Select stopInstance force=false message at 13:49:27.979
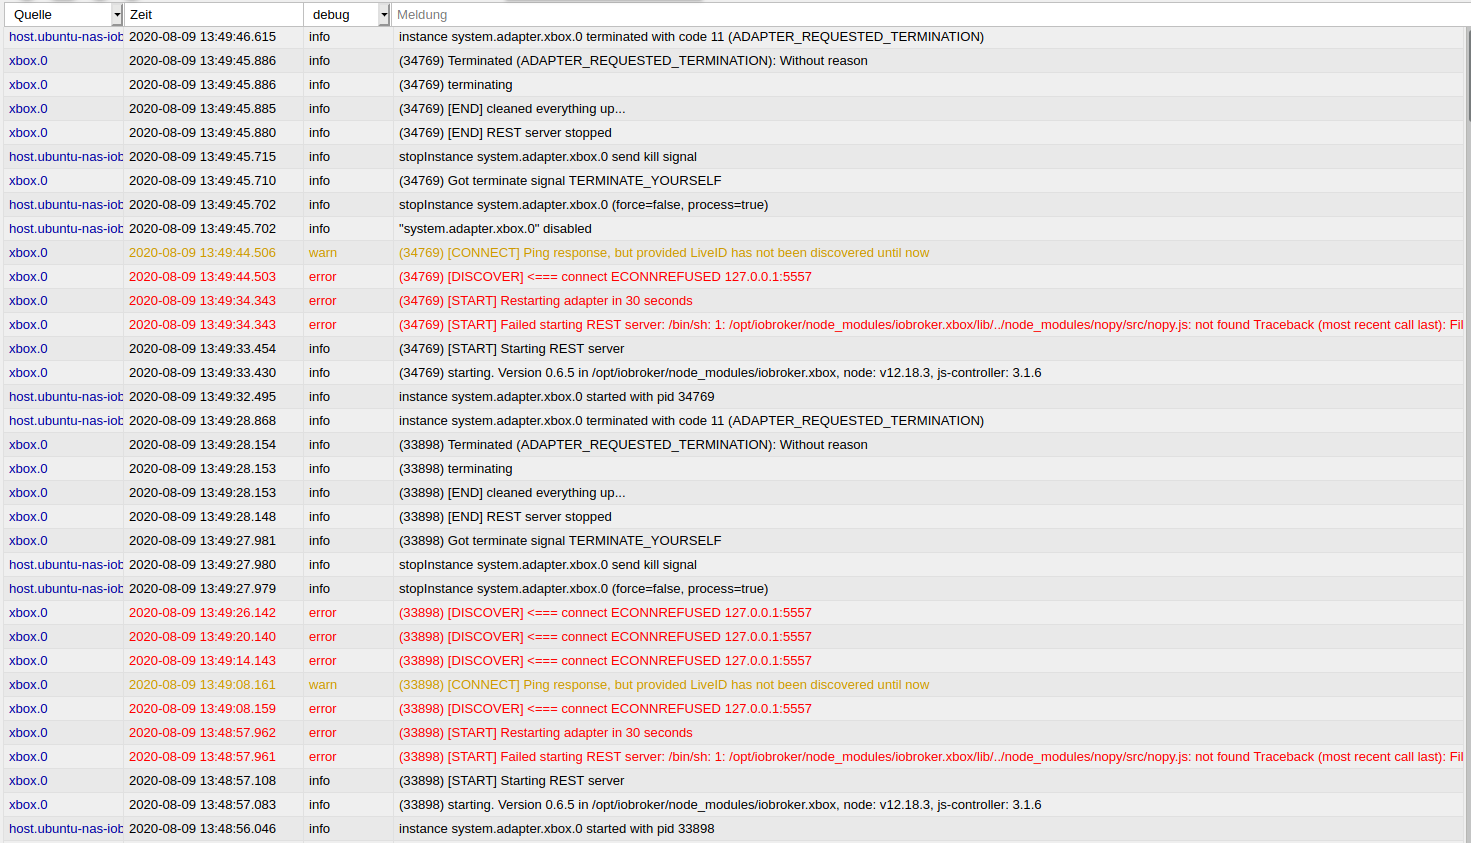1471x843 pixels. [583, 589]
